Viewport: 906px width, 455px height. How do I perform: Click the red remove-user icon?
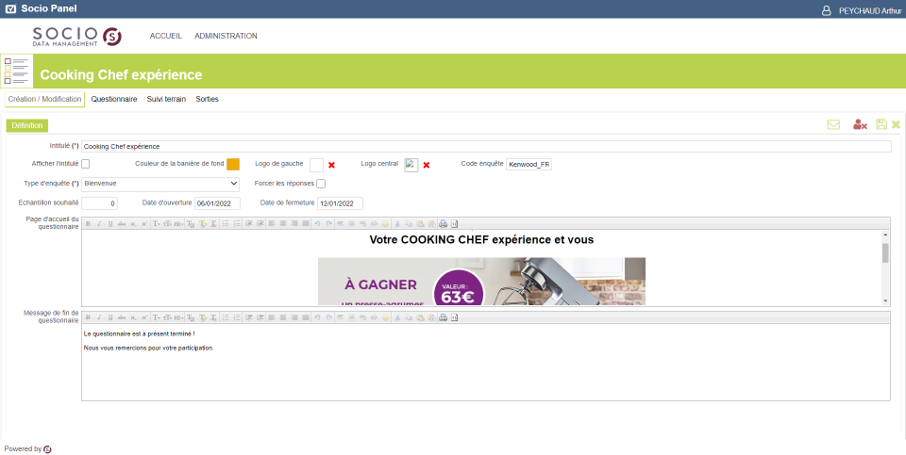860,124
